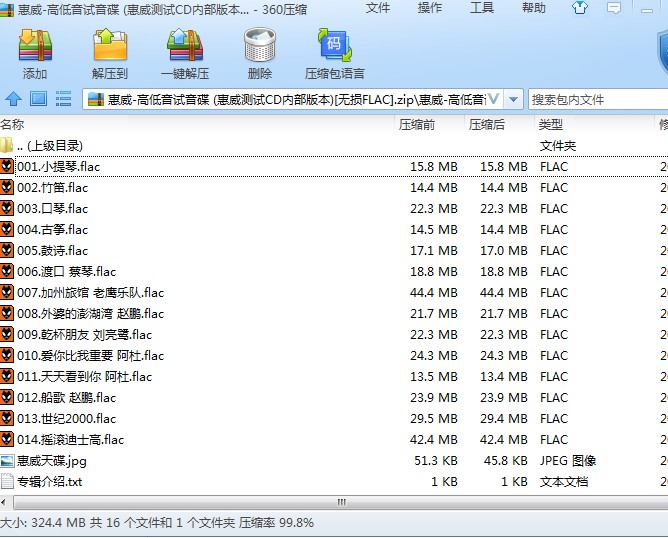Click the 51.3 KB size of 惠威天碟.jpg
The width and height of the screenshot is (668, 538).
435,460
